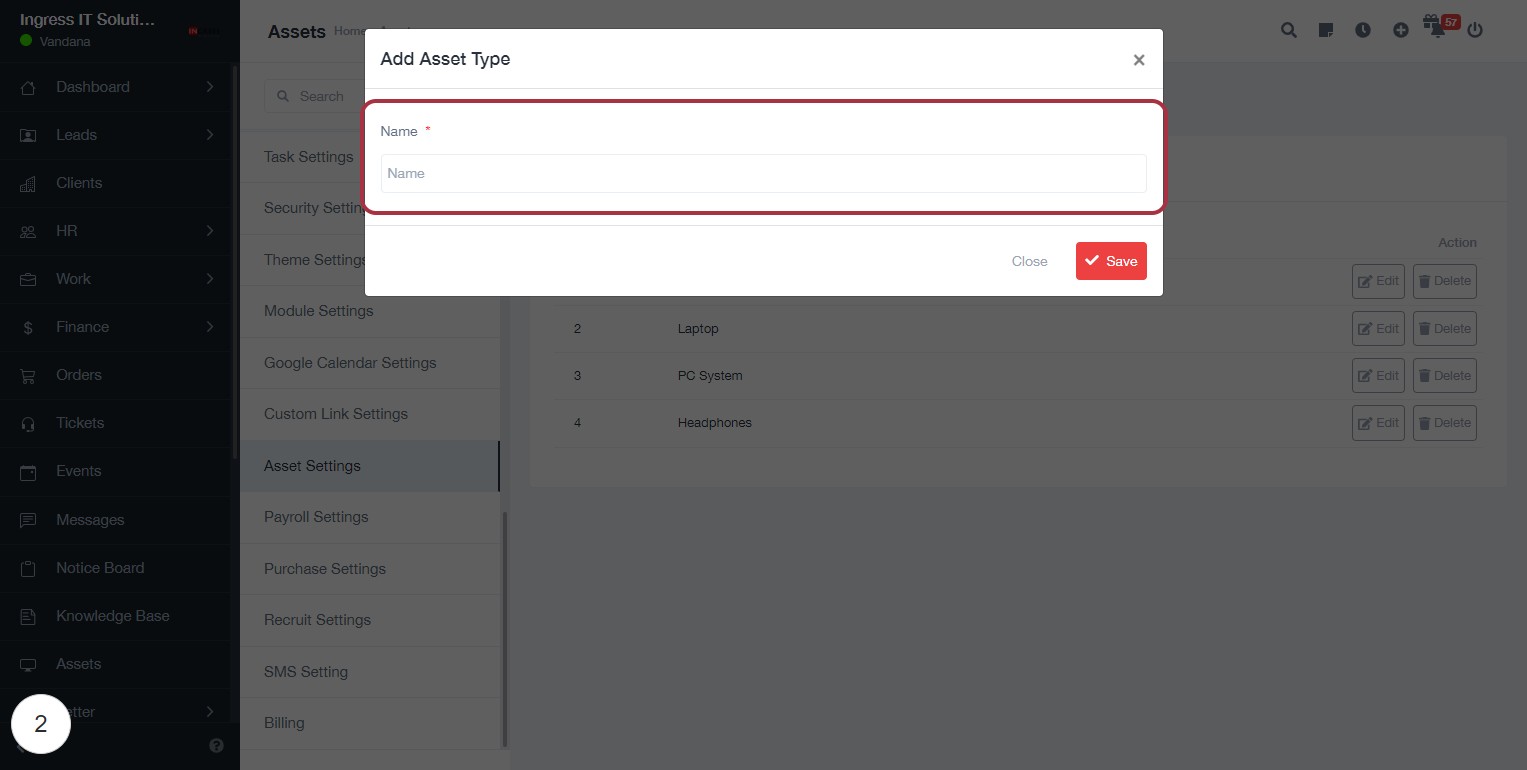1527x770 pixels.
Task: Click the red Save button
Action: (x=1111, y=261)
